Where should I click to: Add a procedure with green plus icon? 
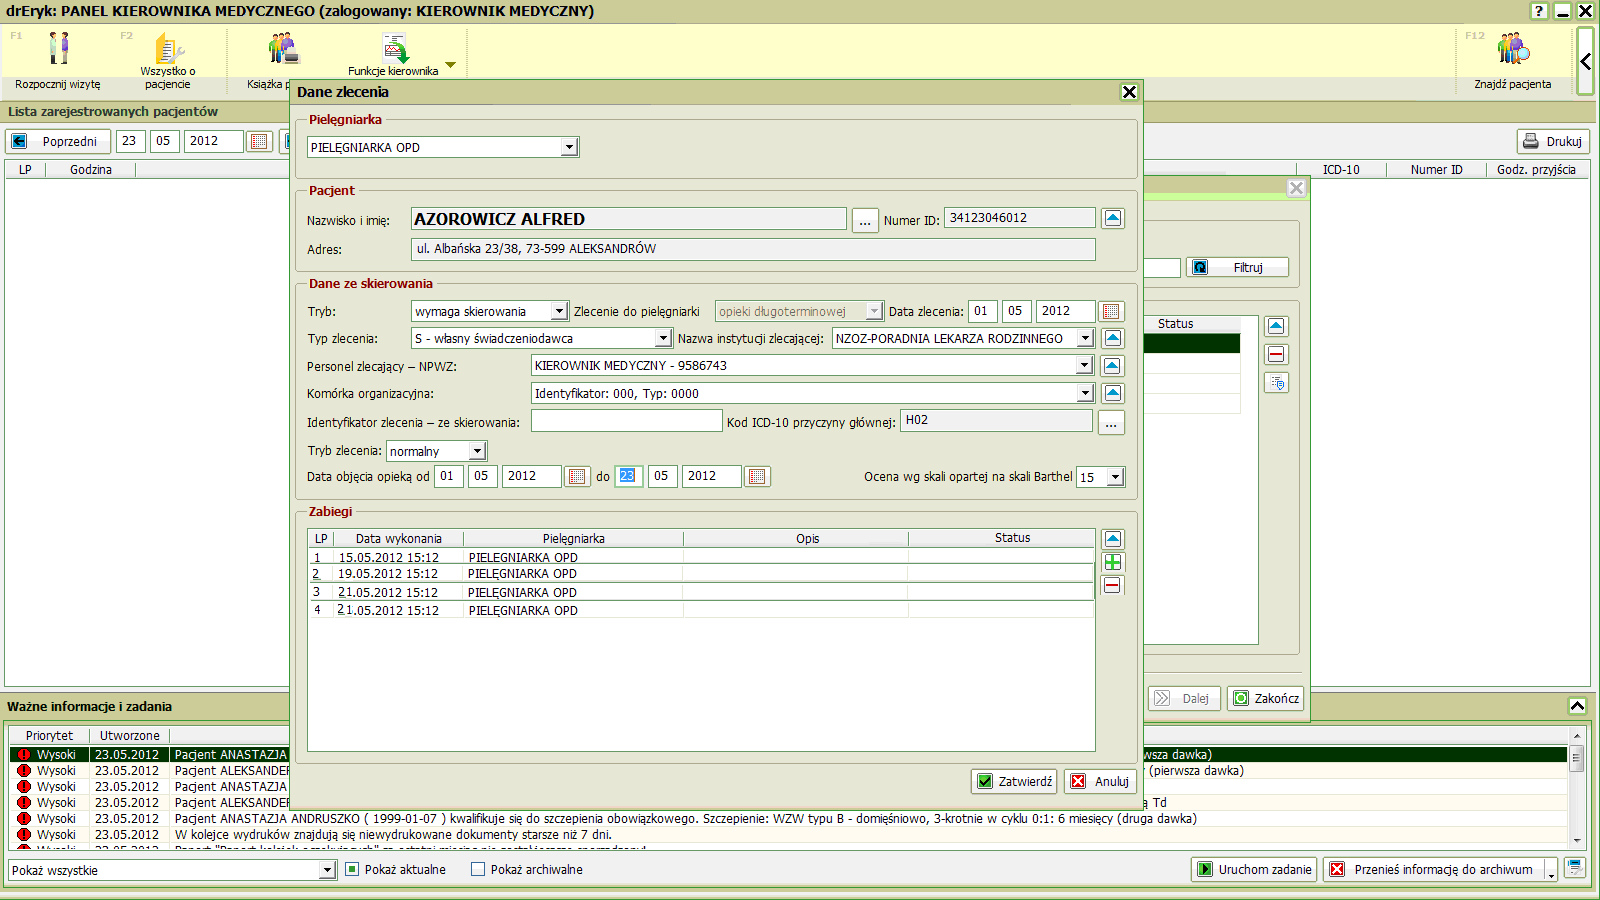click(x=1112, y=562)
